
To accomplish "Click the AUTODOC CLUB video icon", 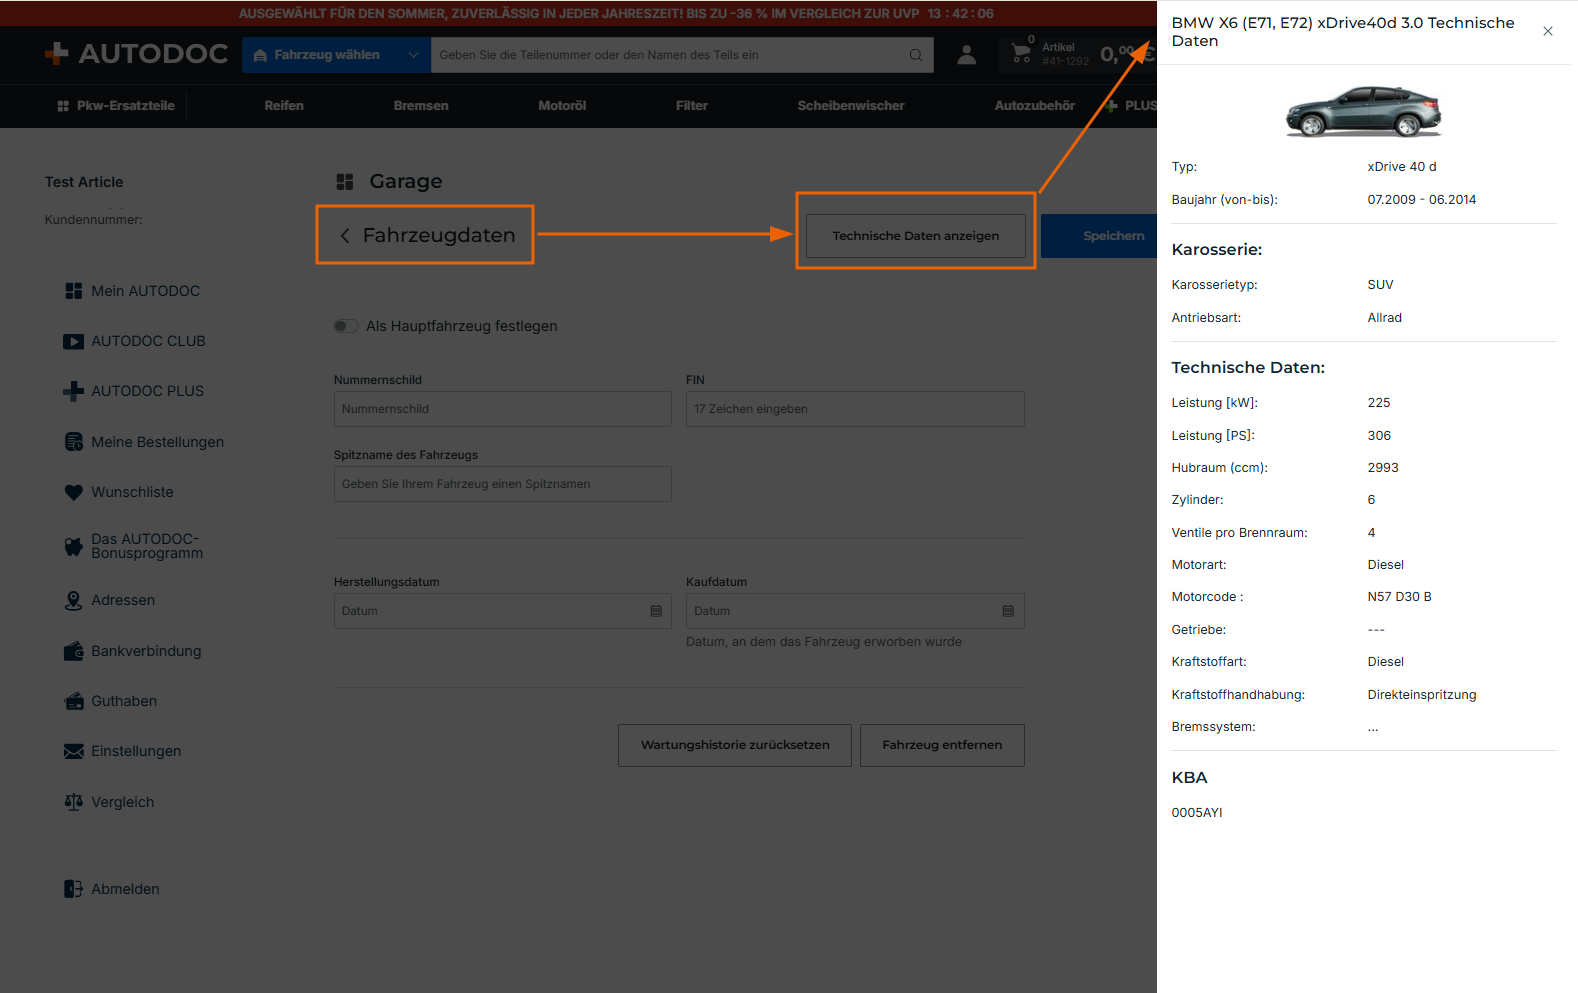I will 74,341.
